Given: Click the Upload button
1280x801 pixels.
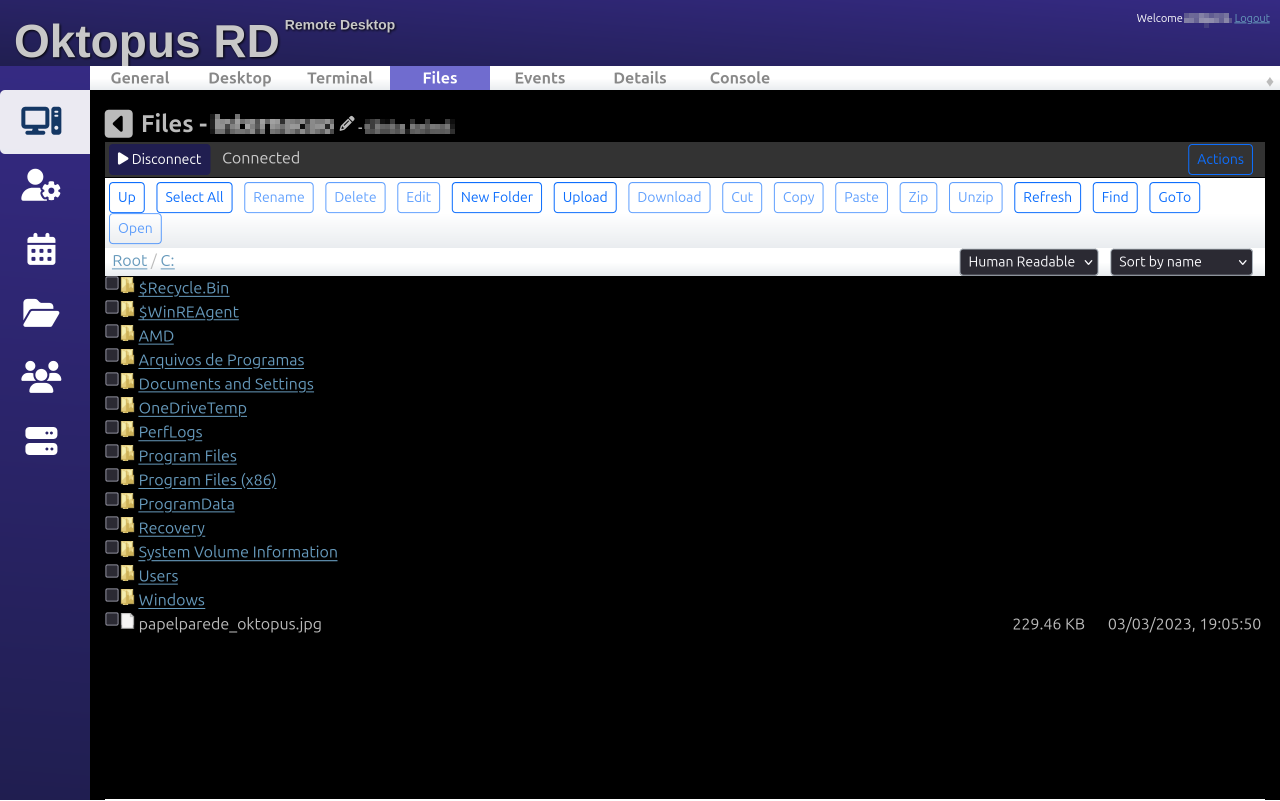Looking at the screenshot, I should coord(585,197).
